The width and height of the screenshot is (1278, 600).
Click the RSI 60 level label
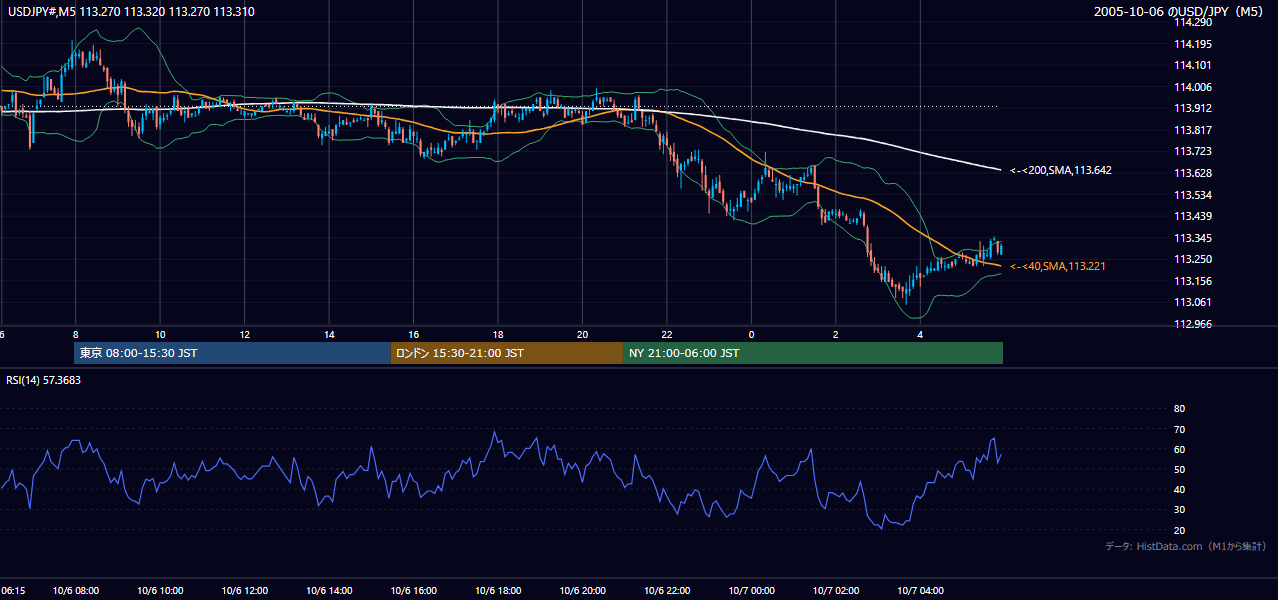pos(1179,449)
